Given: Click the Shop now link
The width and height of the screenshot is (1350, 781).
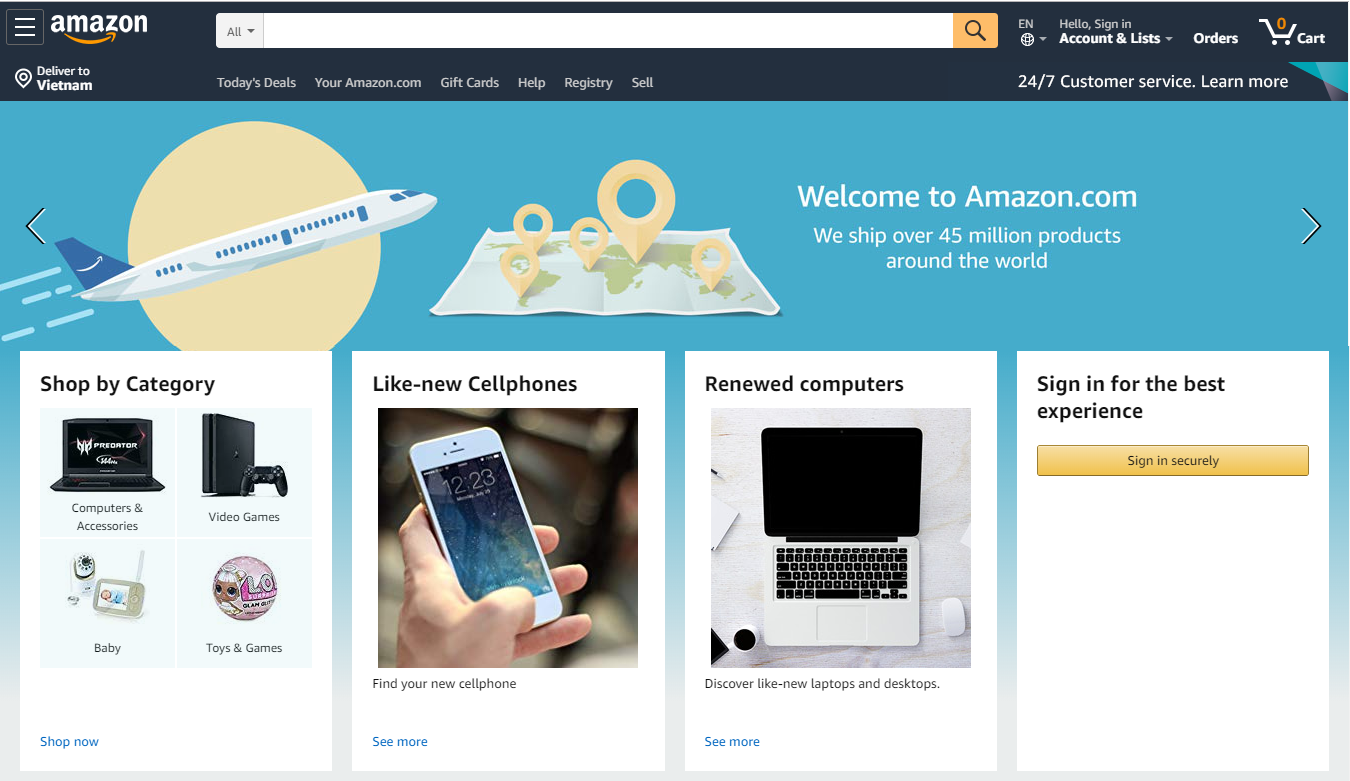Looking at the screenshot, I should click(x=69, y=742).
